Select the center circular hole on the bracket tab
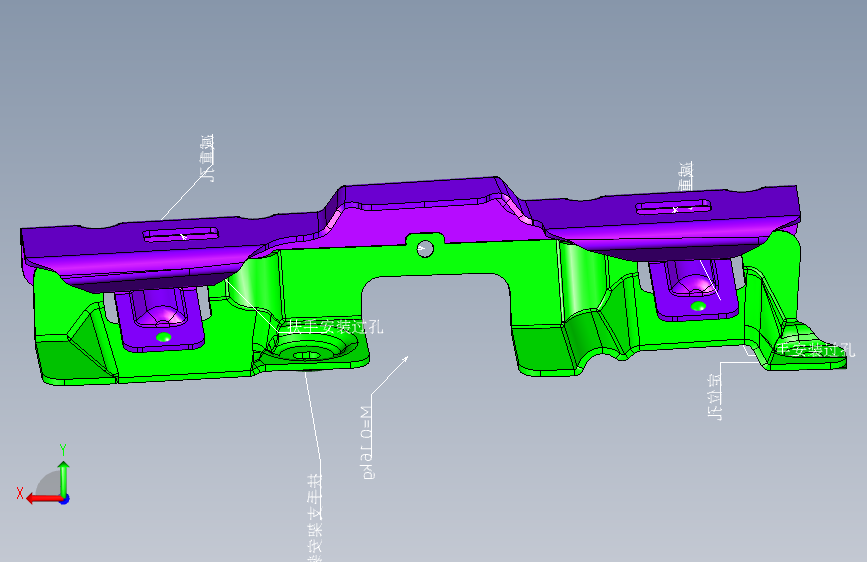The width and height of the screenshot is (867, 562). [425, 248]
